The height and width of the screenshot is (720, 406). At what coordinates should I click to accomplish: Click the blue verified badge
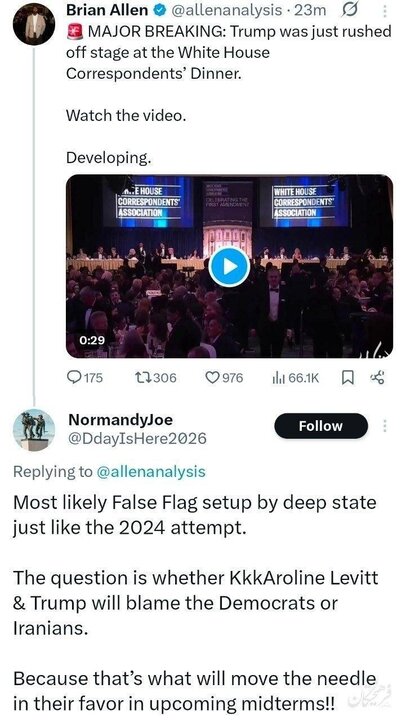click(158, 10)
